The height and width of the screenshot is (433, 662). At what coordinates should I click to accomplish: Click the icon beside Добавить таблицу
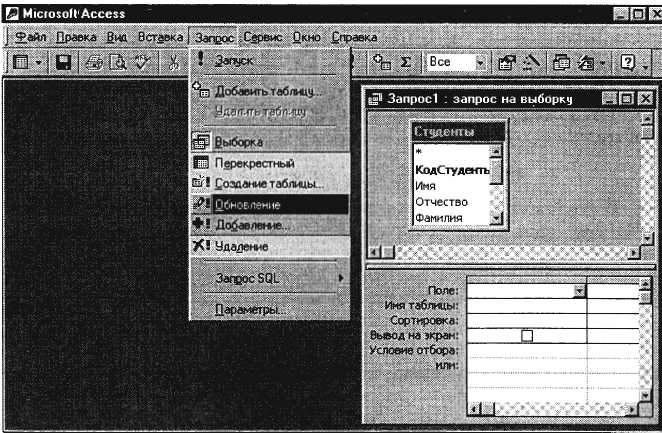click(x=201, y=89)
